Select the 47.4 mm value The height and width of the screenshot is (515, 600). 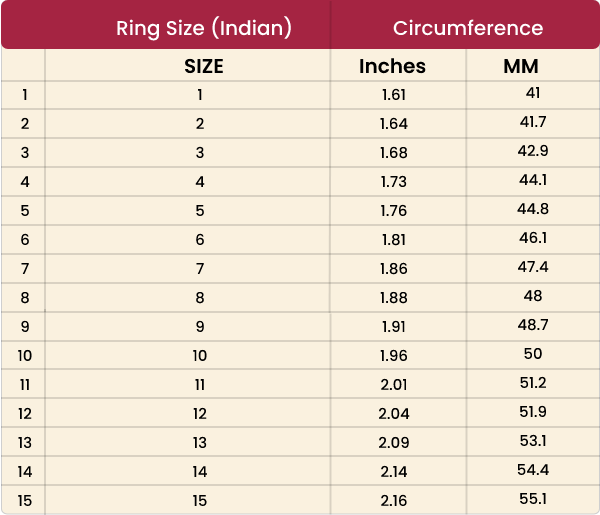[533, 267]
